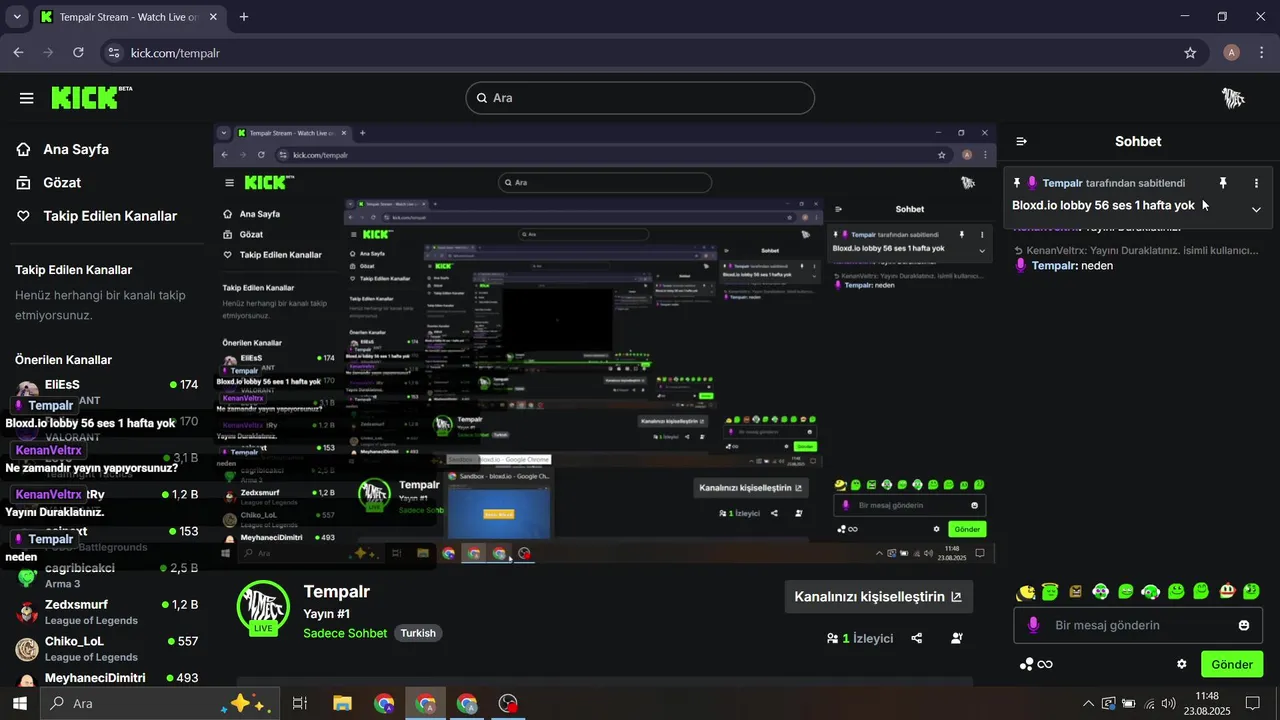The width and height of the screenshot is (1280, 720).
Task: Open Task View on the taskbar
Action: point(299,704)
